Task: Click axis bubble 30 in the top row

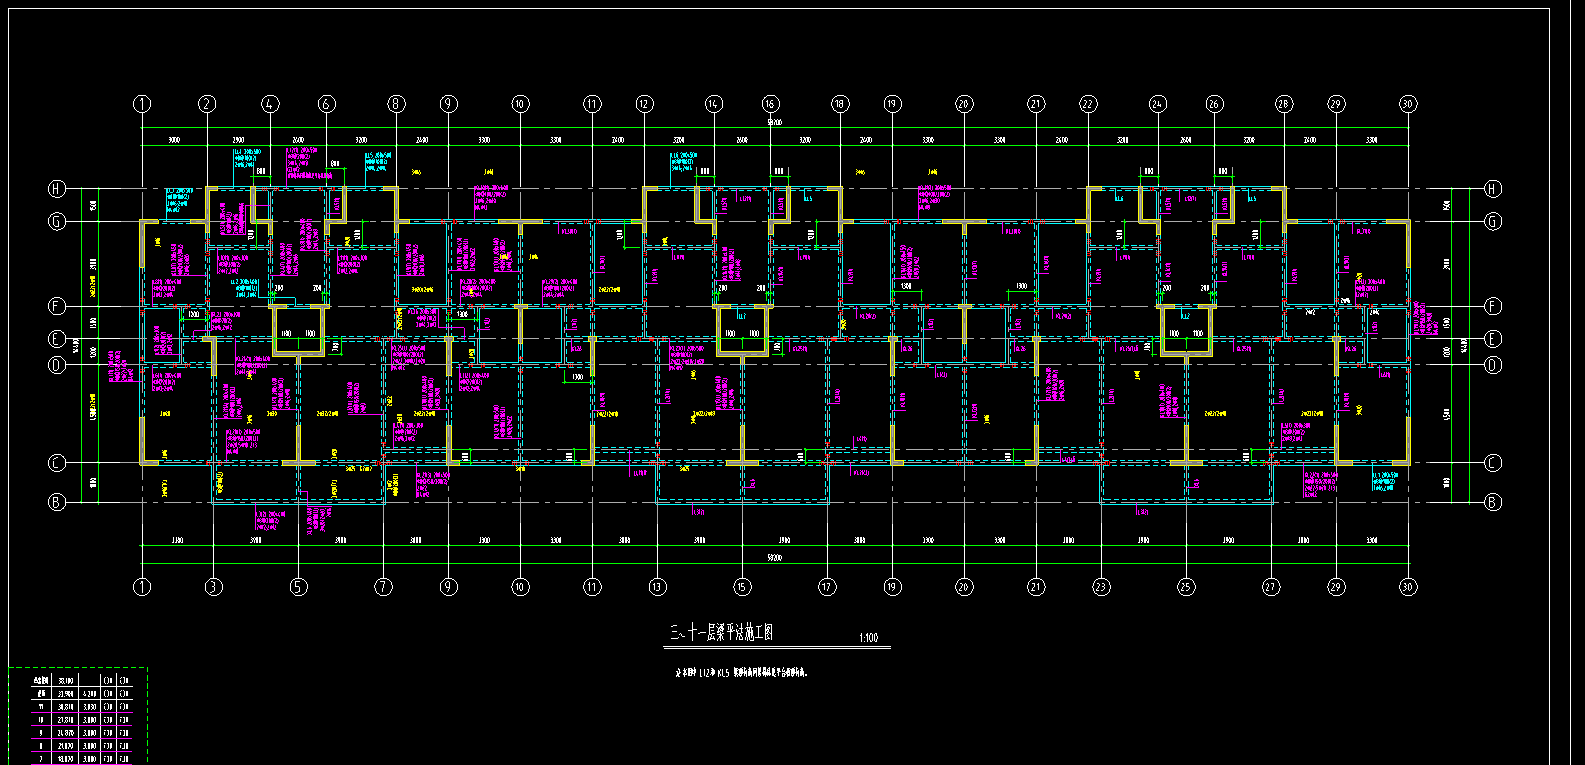Action: click(x=1408, y=104)
